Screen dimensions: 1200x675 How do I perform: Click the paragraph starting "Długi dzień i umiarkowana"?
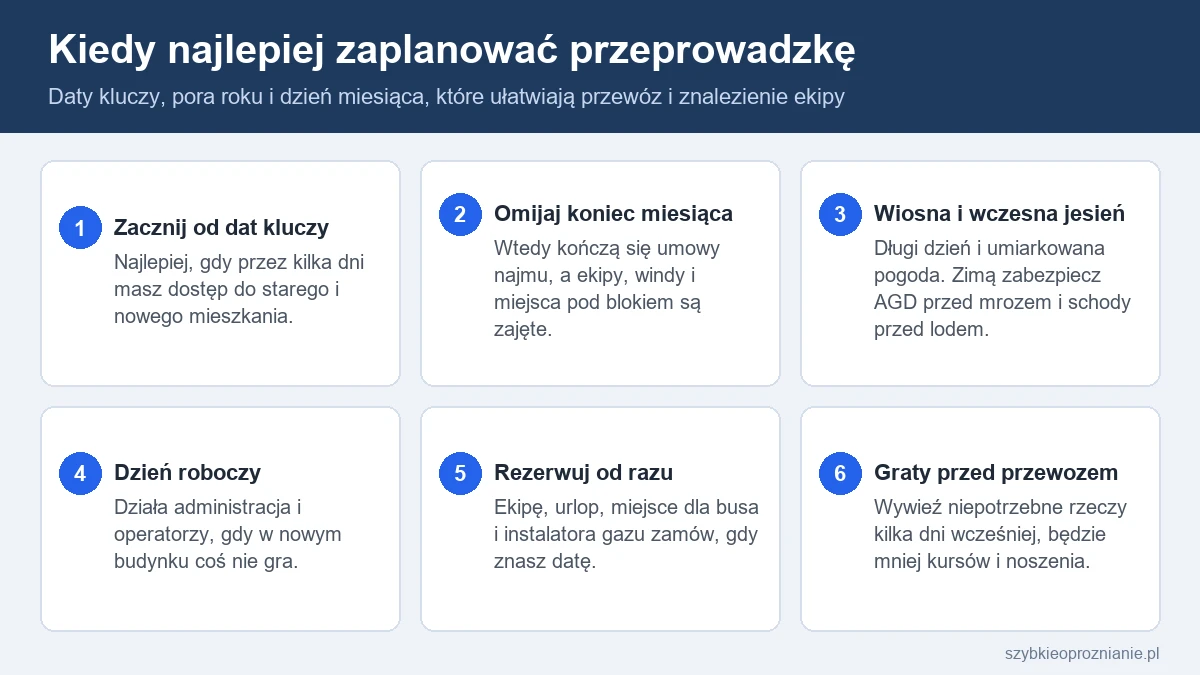[1002, 288]
